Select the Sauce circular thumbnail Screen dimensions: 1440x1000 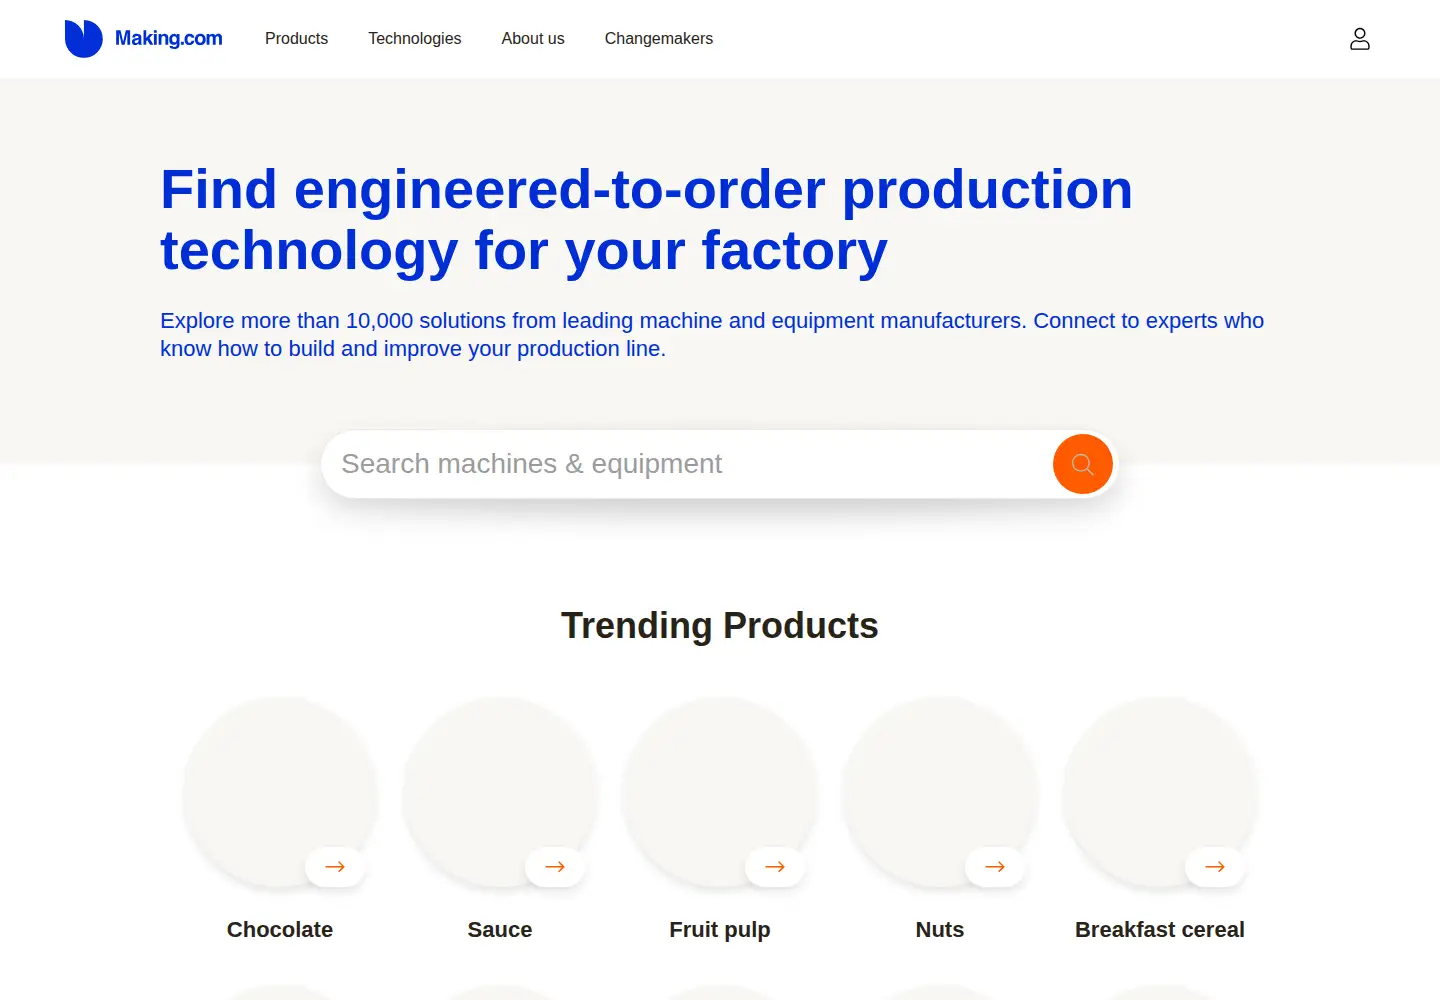(x=500, y=793)
